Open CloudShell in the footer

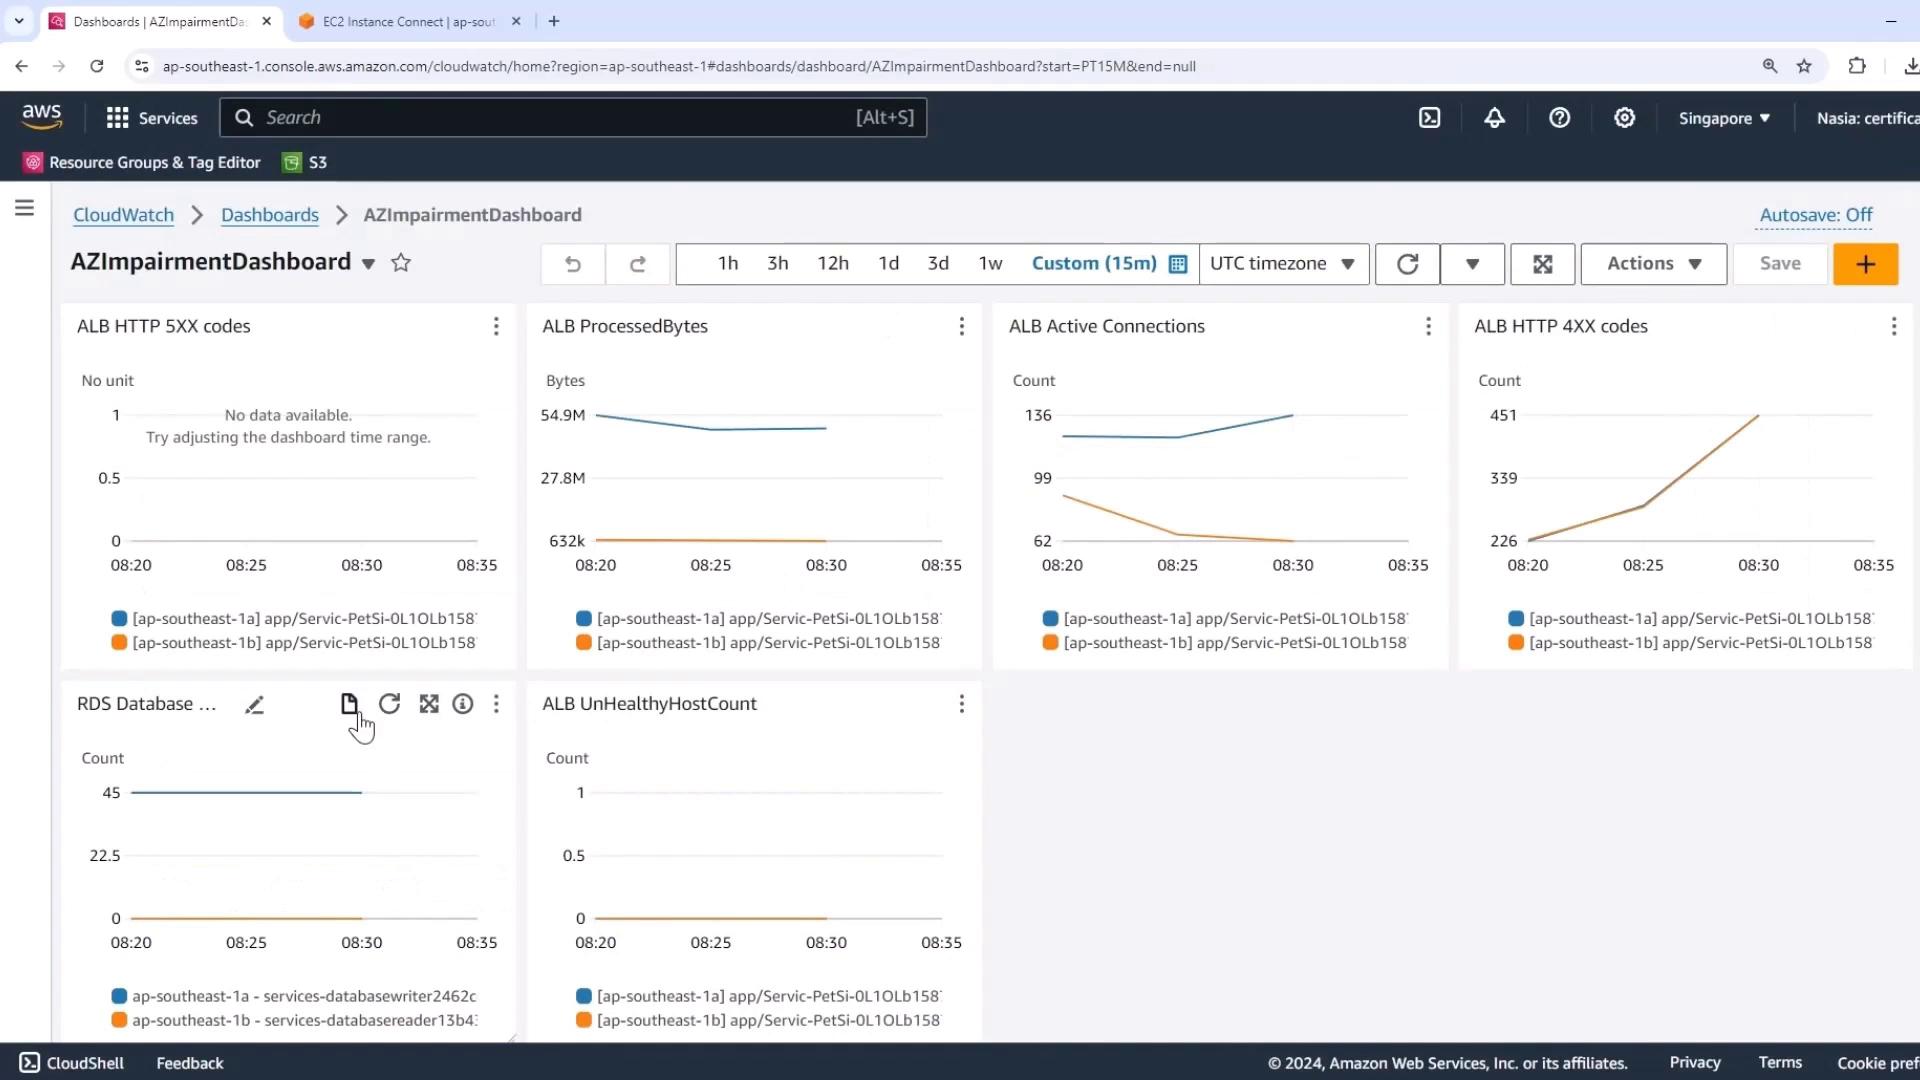pyautogui.click(x=72, y=1063)
